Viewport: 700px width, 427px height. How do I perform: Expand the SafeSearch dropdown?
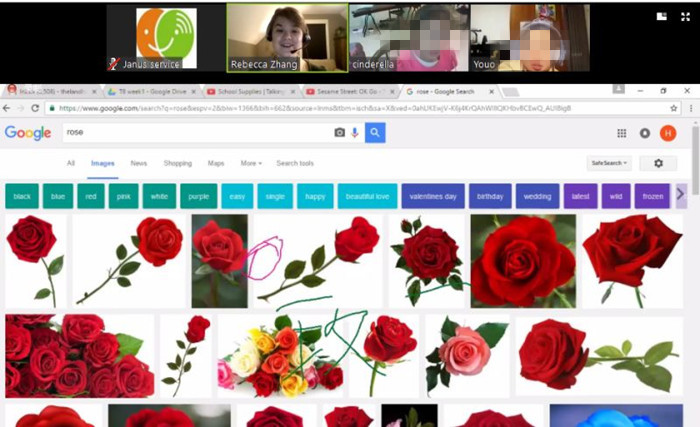tap(609, 163)
